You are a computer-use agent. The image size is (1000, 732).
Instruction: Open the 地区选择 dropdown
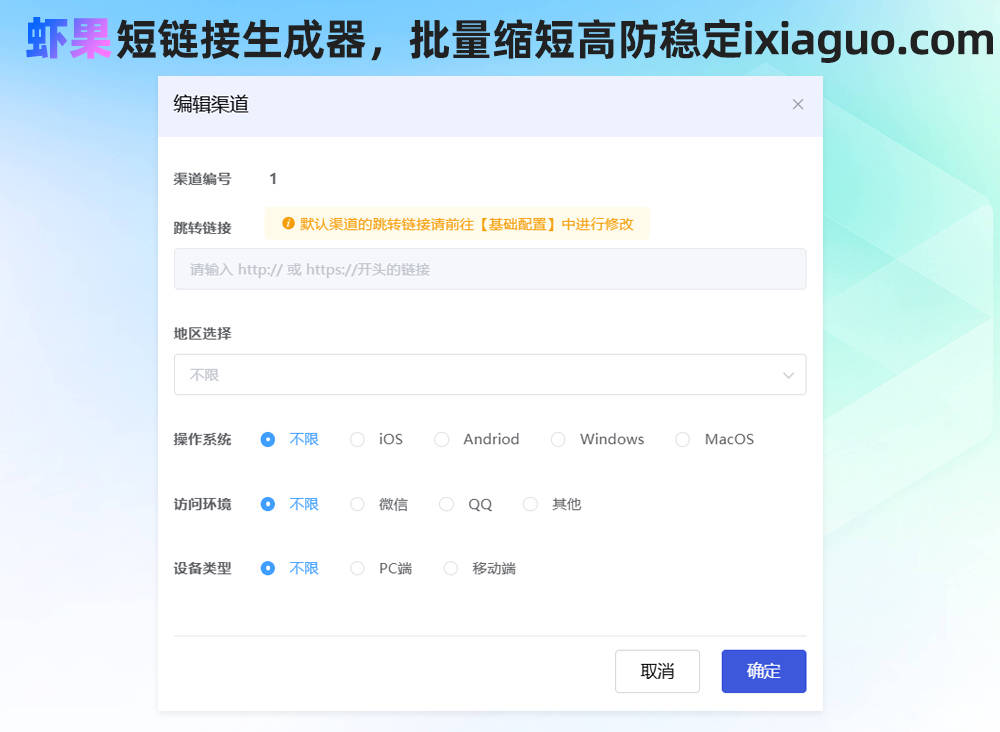tap(490, 374)
